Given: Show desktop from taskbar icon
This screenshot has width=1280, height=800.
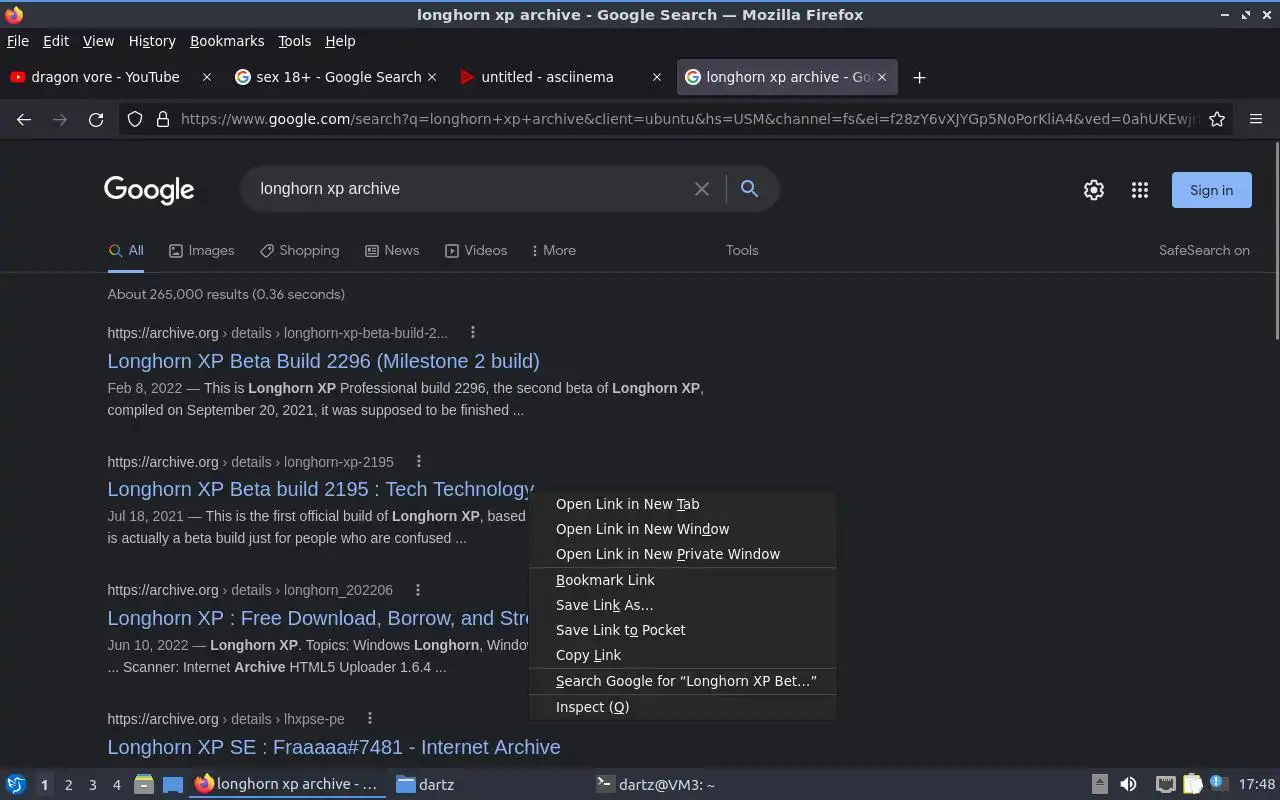Looking at the screenshot, I should 173,785.
